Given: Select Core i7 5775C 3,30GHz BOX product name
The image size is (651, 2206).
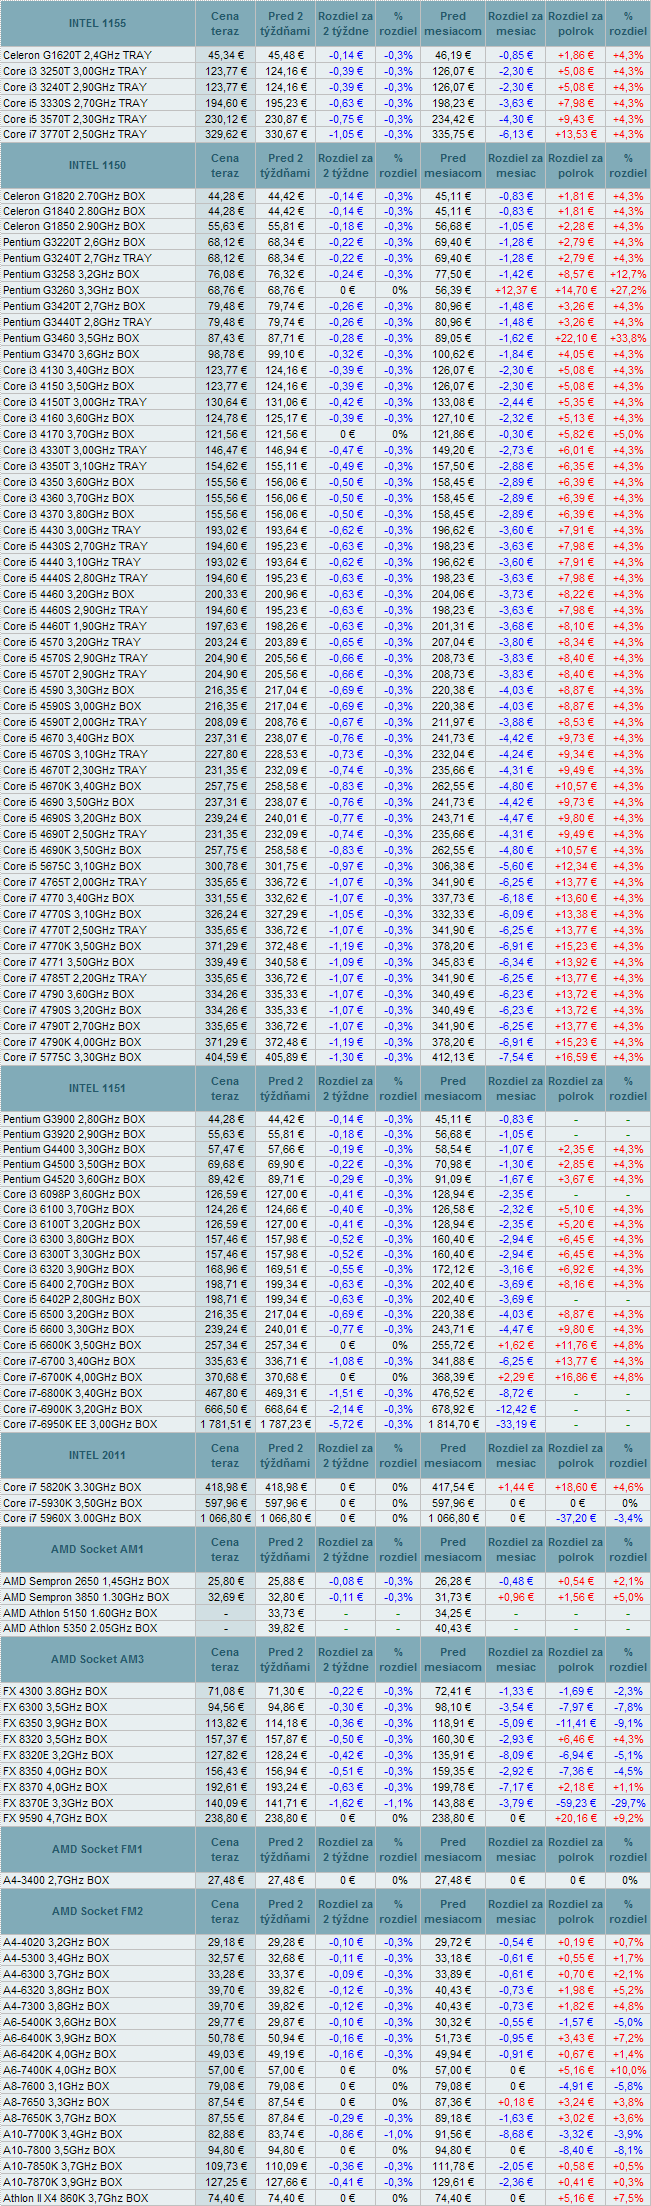Looking at the screenshot, I should (x=72, y=1058).
